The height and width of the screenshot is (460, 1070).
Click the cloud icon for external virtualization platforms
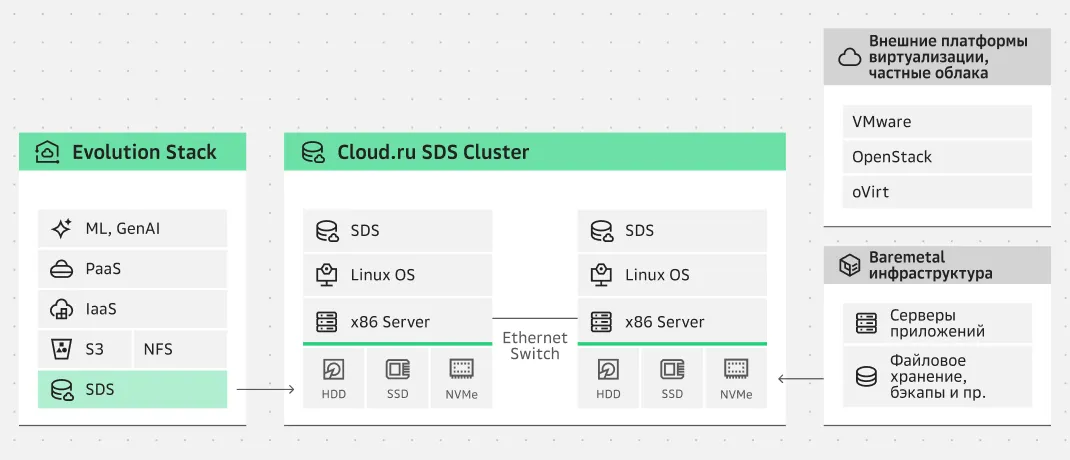point(849,57)
